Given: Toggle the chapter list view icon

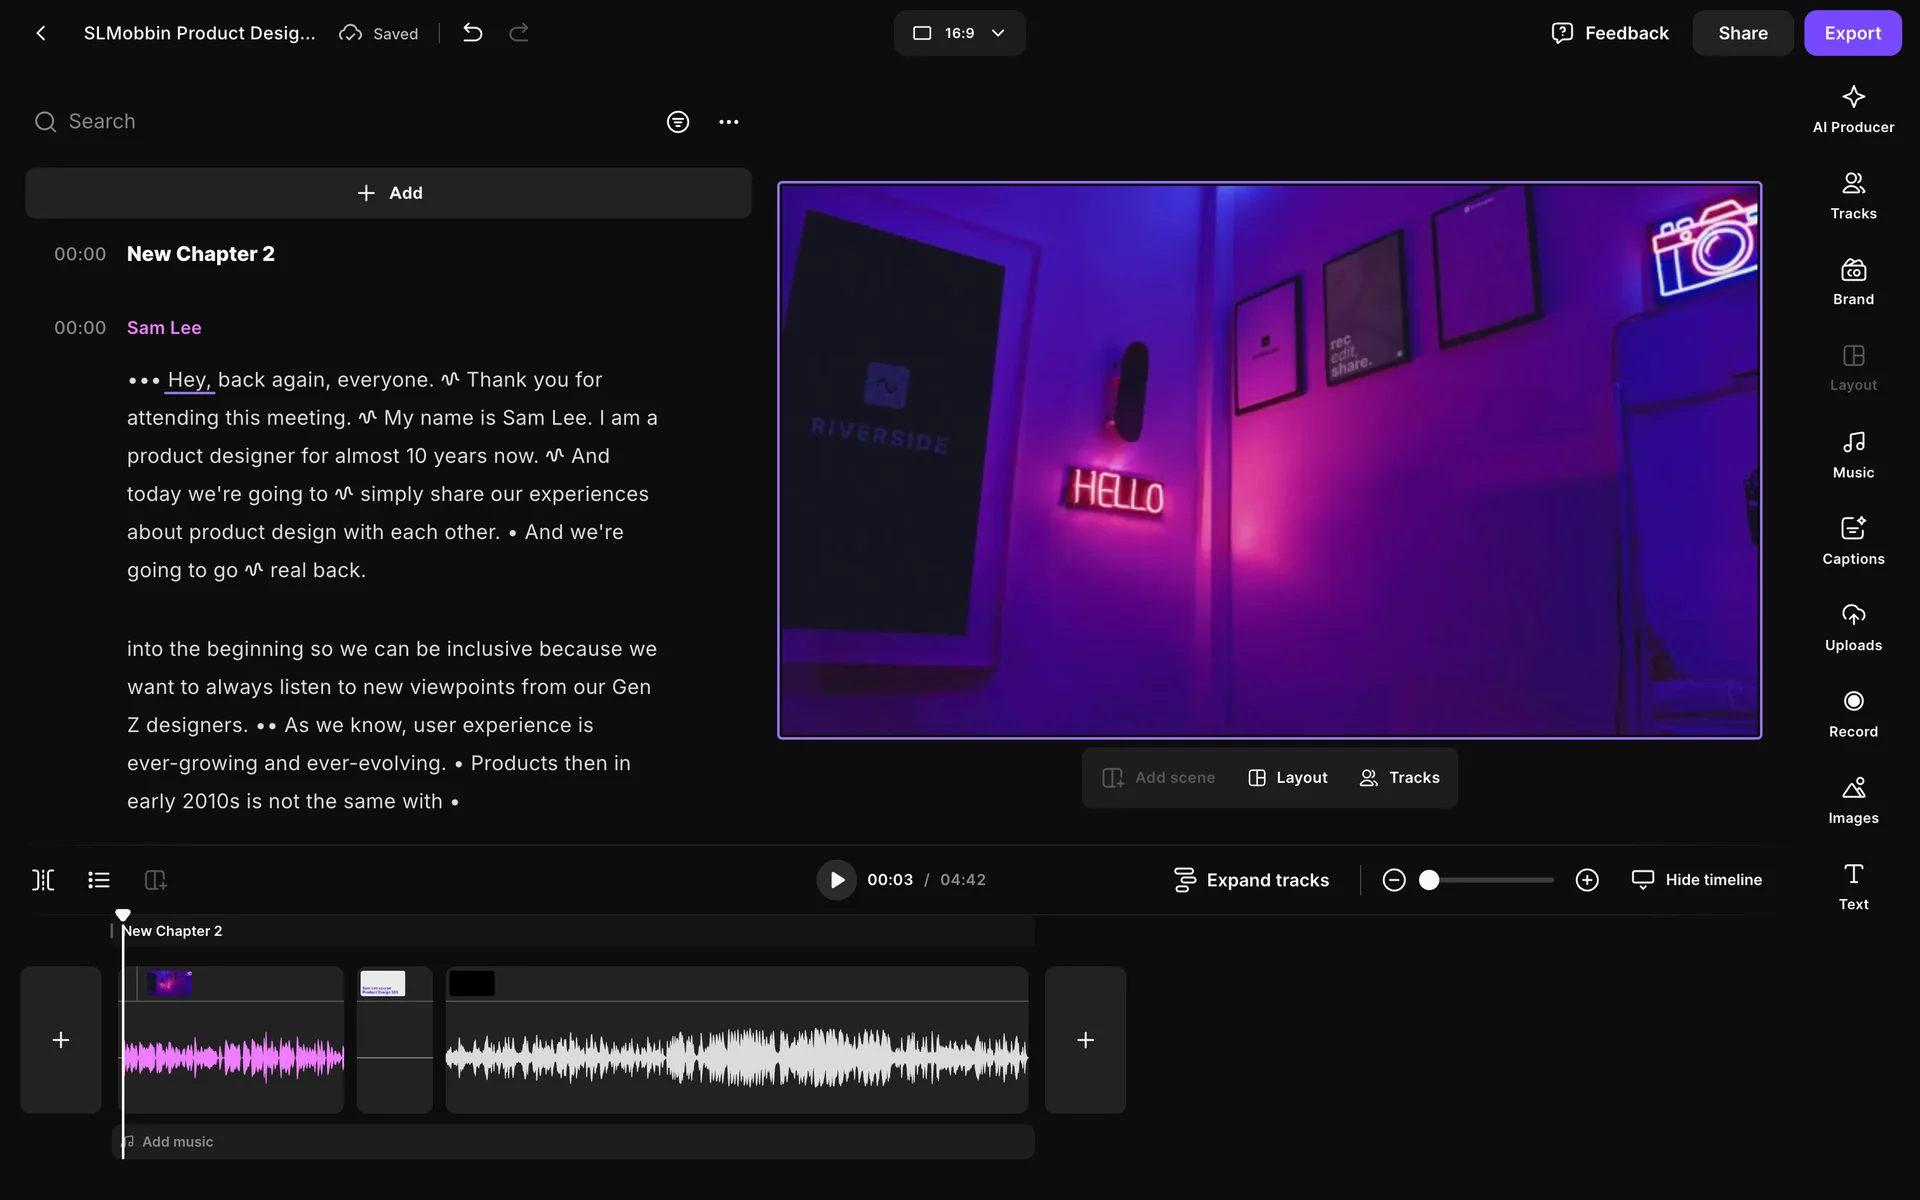Looking at the screenshot, I should (99, 880).
